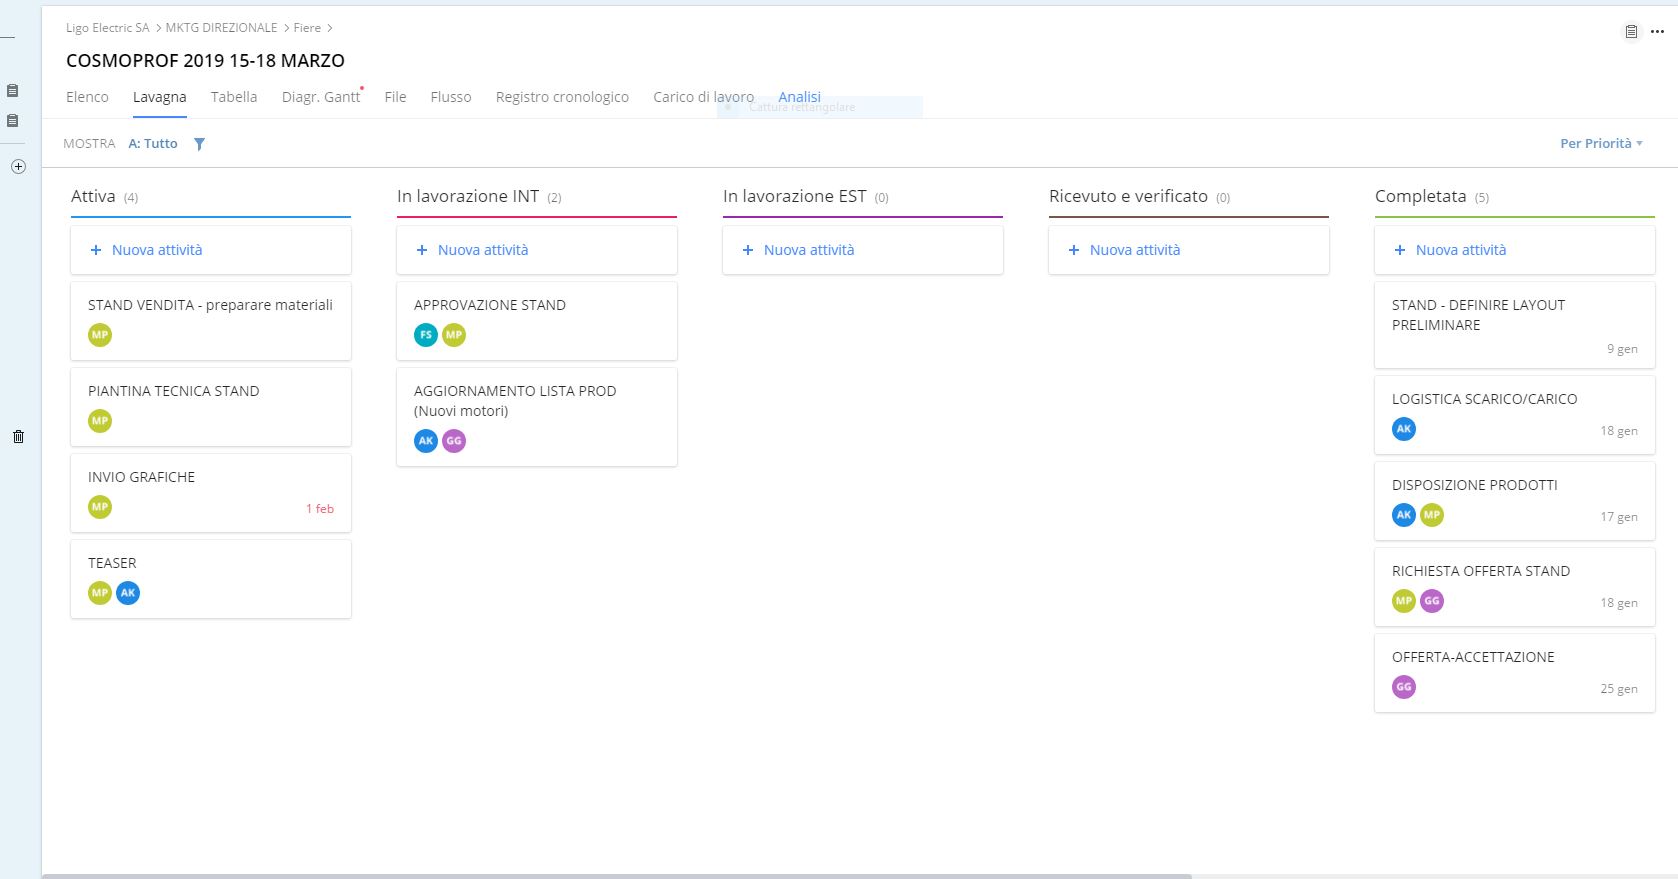The width and height of the screenshot is (1678, 879).
Task: Click GG avatar on OFFERTA-ACCETTAZIONE card
Action: (1404, 687)
